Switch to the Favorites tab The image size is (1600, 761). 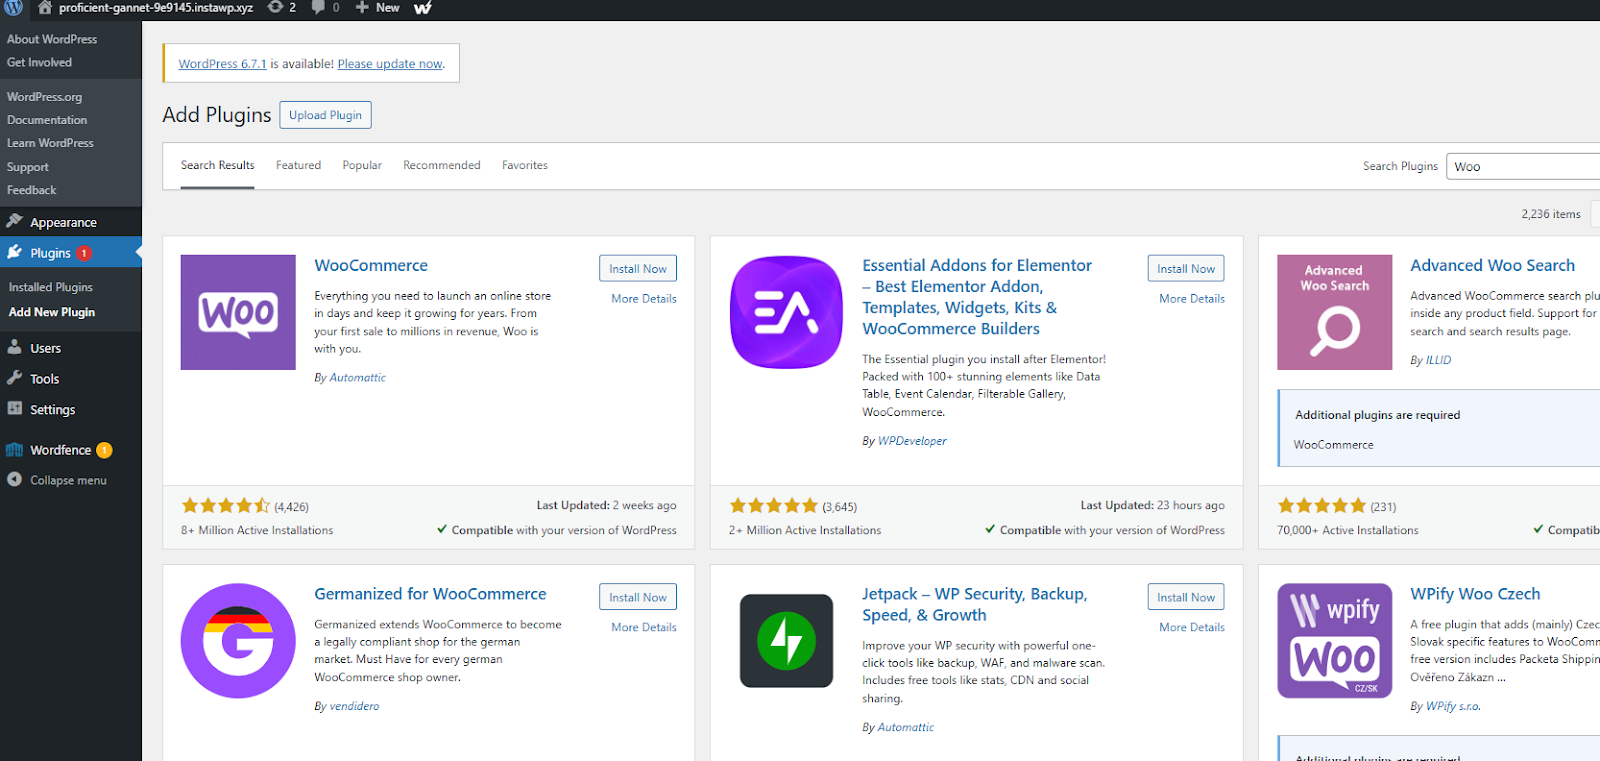tap(525, 165)
